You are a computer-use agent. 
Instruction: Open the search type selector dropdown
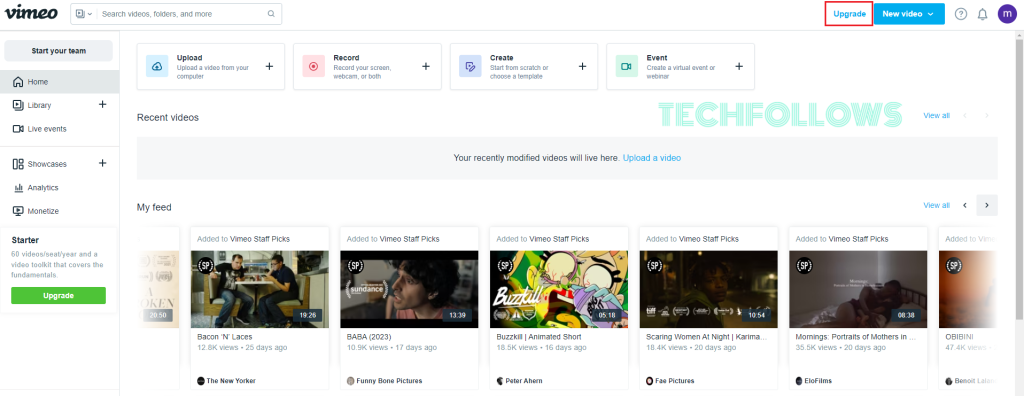point(84,14)
